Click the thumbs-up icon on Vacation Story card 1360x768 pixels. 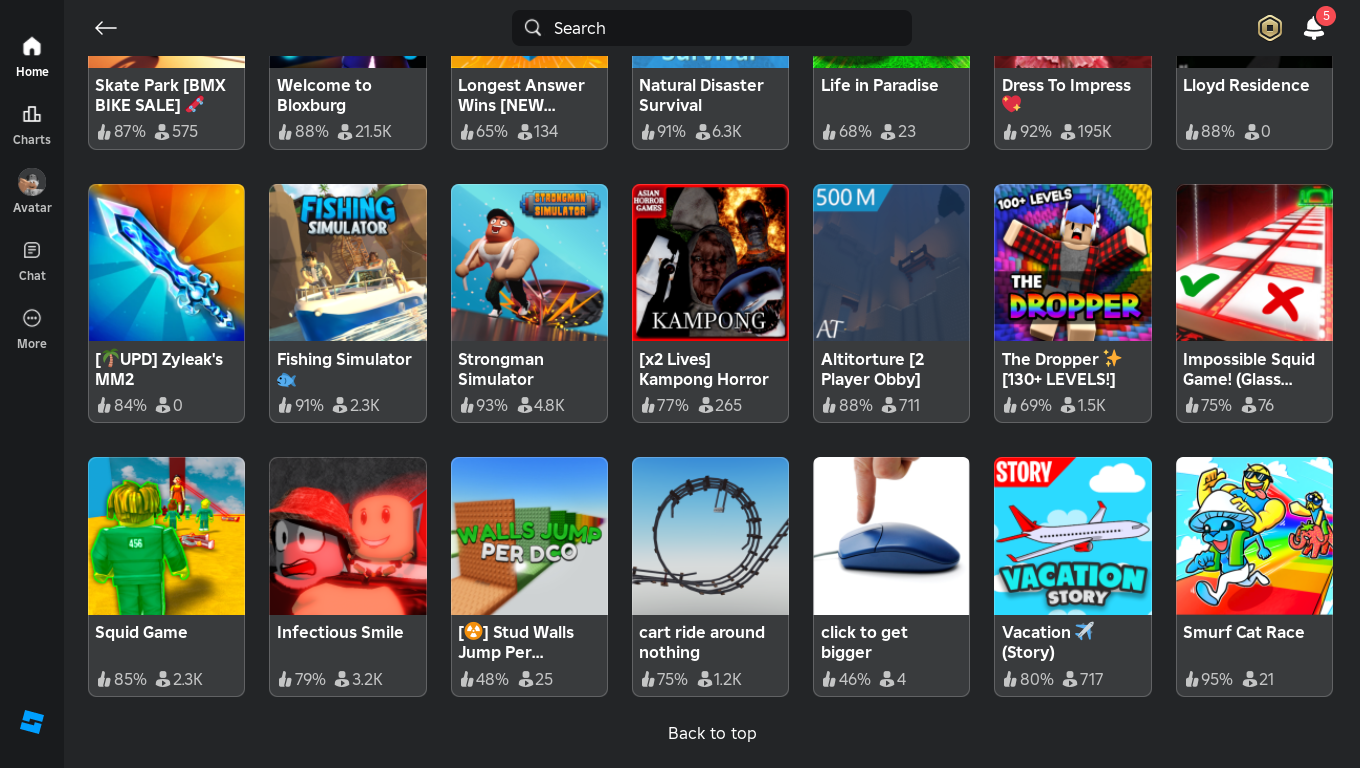point(1010,679)
